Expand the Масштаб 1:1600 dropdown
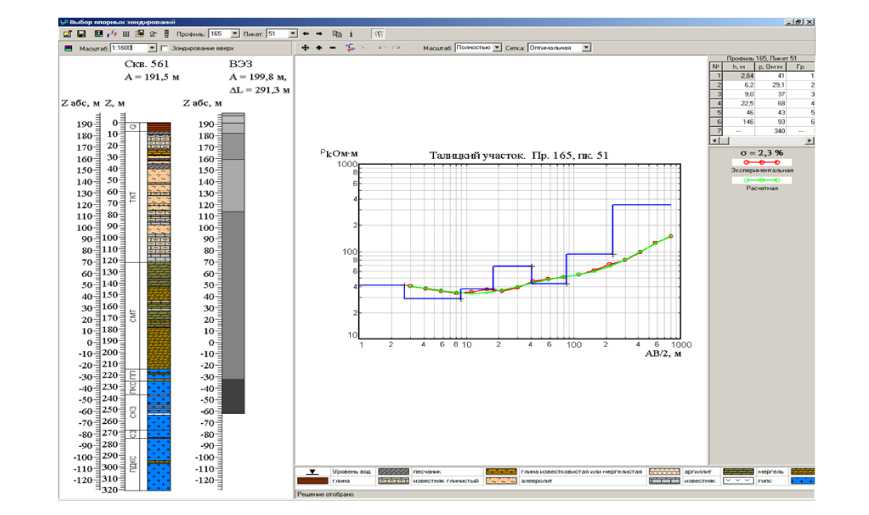 [x=152, y=47]
